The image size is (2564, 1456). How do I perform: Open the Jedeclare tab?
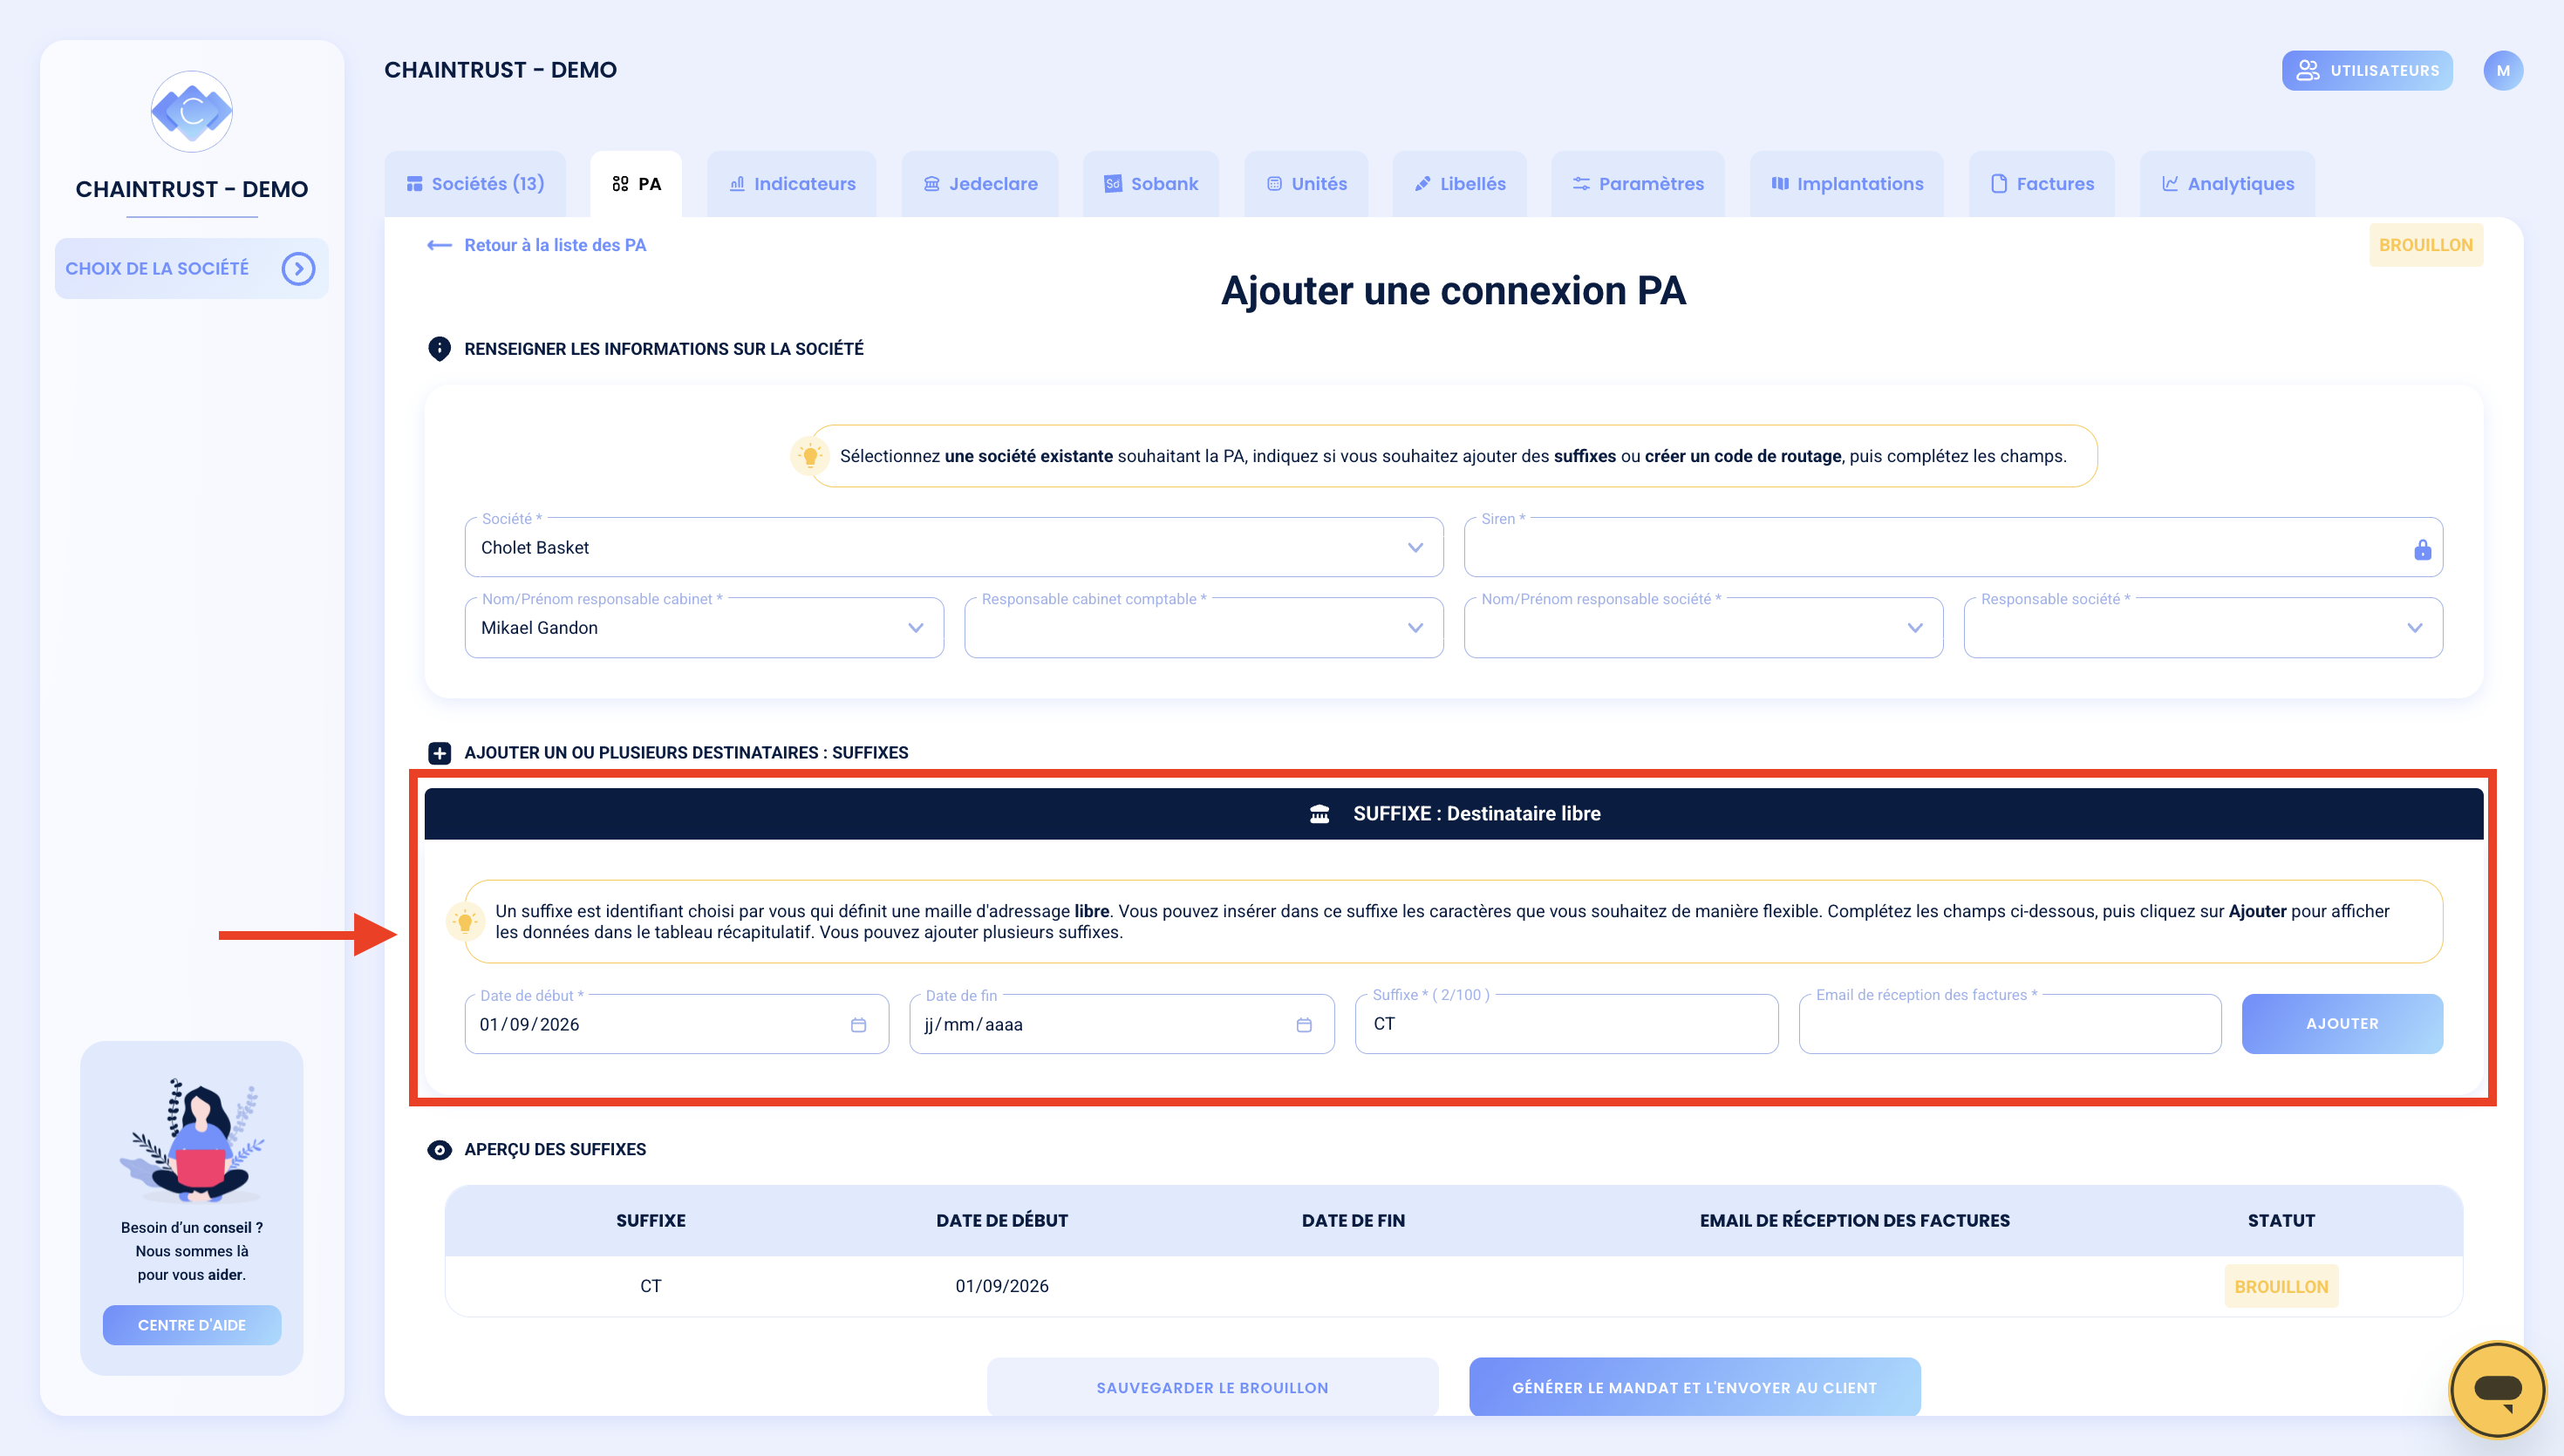pyautogui.click(x=980, y=184)
